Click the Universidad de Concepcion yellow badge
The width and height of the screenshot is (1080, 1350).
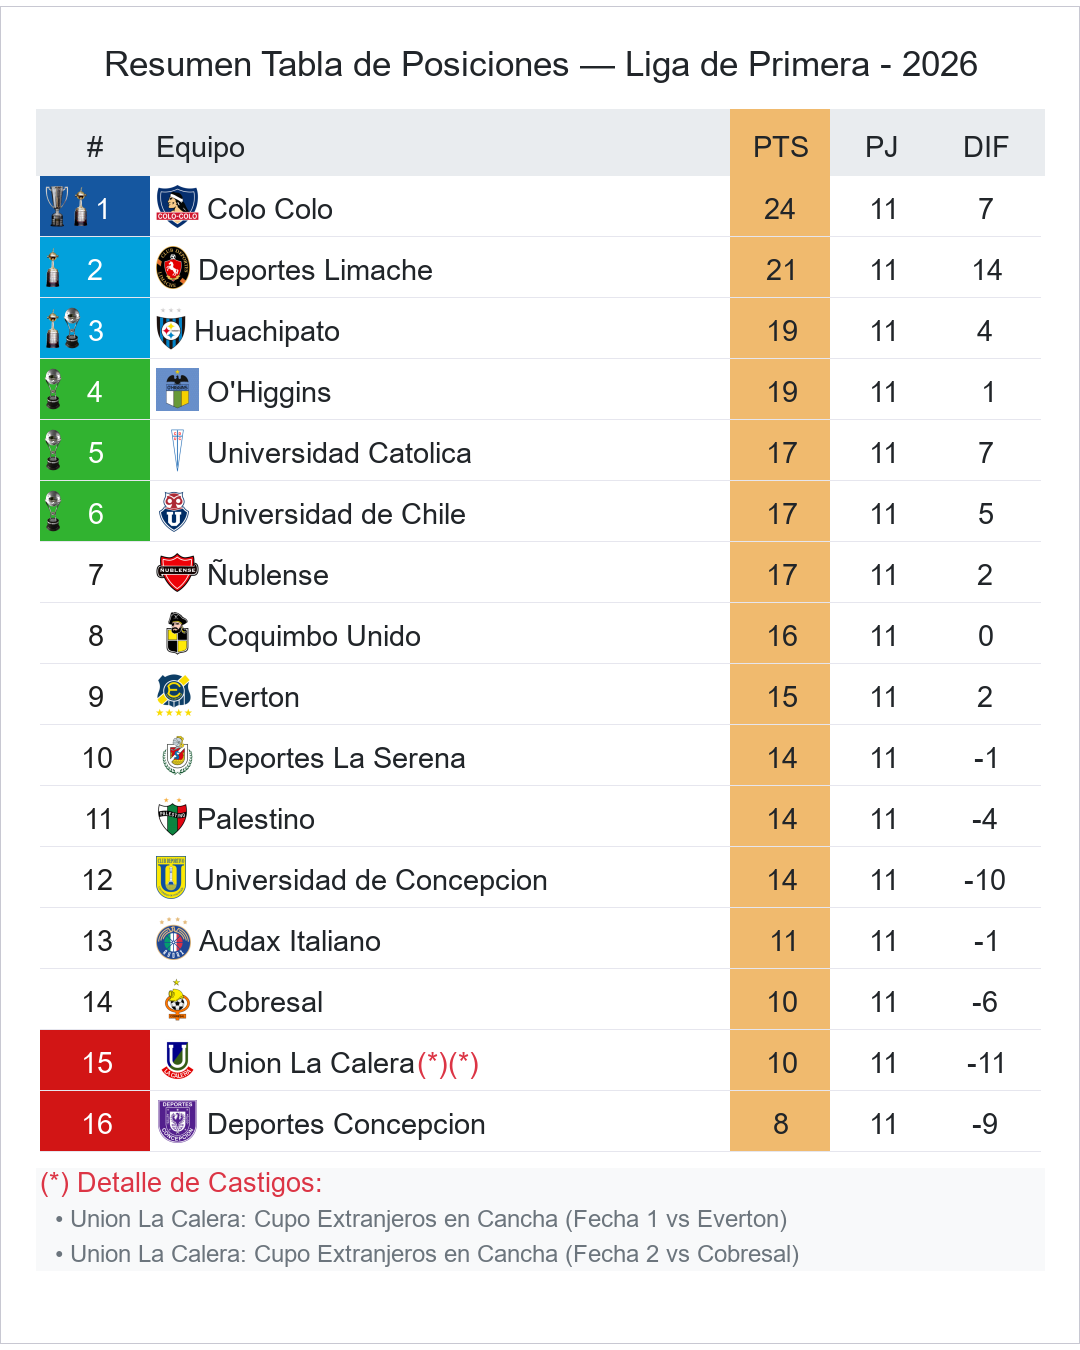pyautogui.click(x=171, y=878)
